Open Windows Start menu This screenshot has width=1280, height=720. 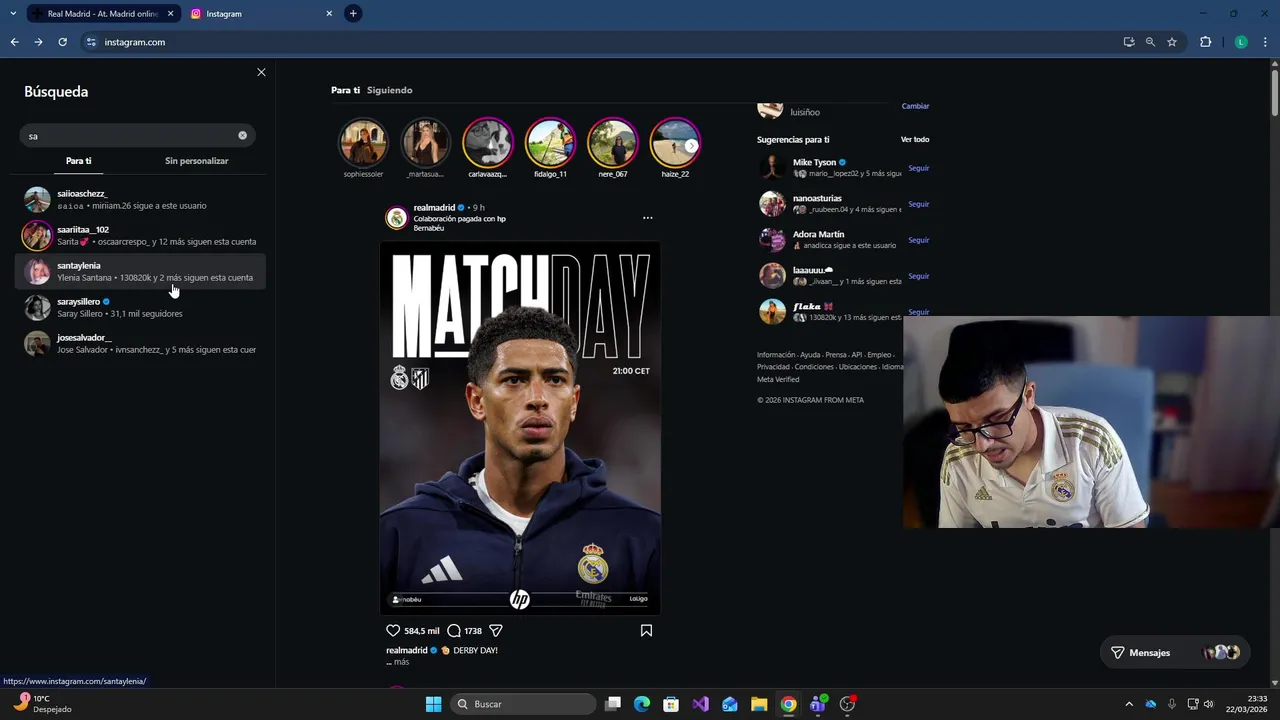point(433,704)
